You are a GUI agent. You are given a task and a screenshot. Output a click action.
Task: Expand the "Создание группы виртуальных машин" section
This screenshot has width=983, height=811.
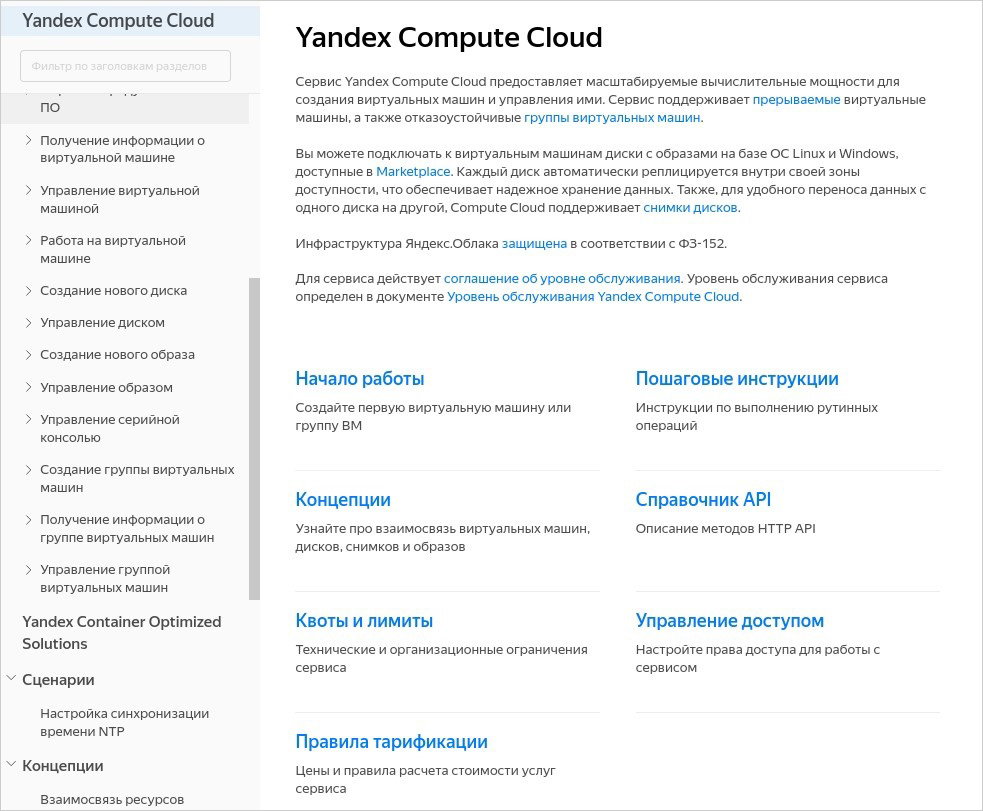136,478
